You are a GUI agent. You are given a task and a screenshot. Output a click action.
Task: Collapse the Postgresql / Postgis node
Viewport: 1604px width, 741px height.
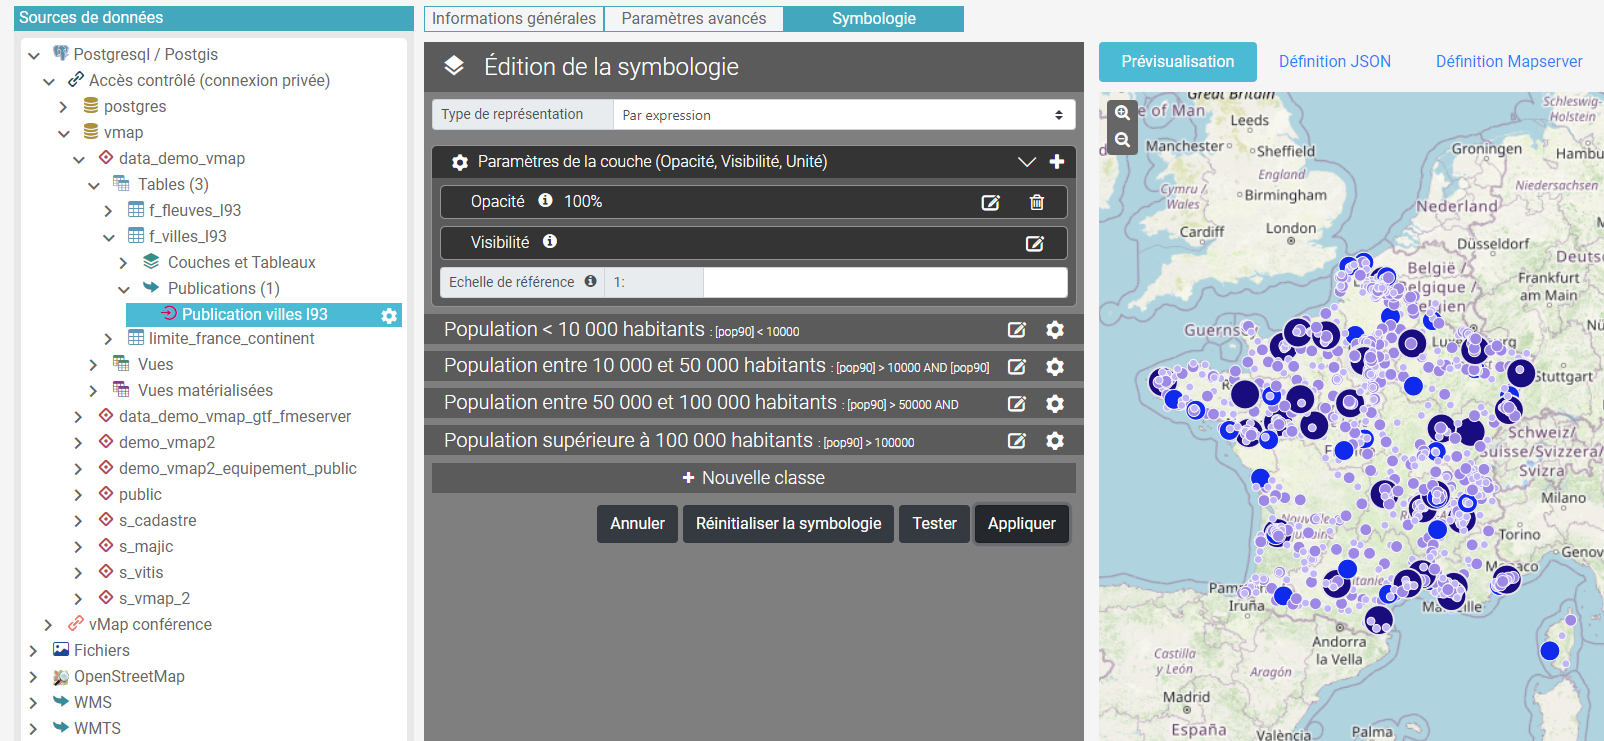pos(34,55)
